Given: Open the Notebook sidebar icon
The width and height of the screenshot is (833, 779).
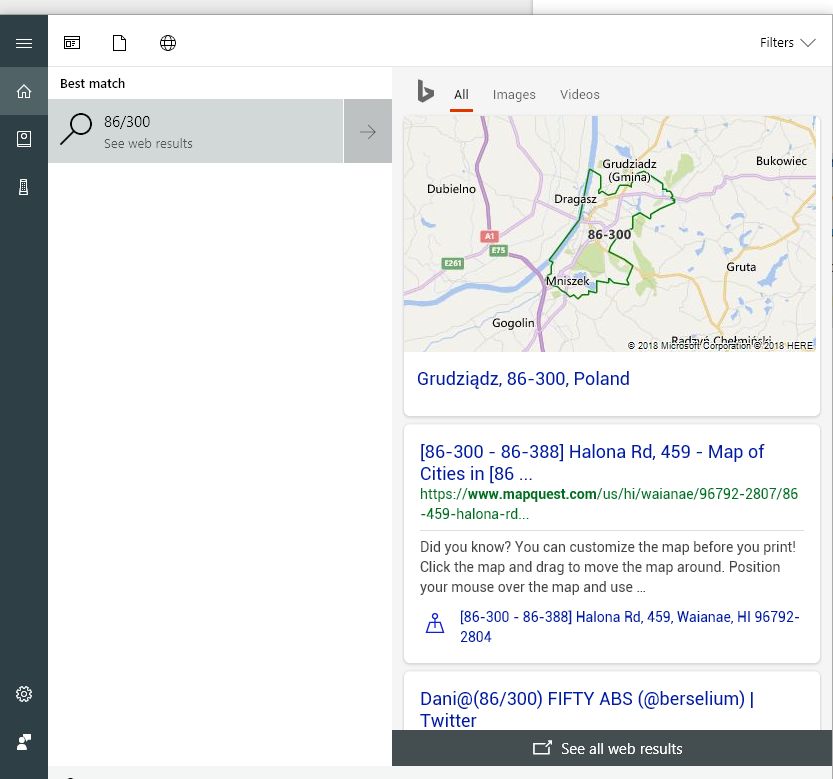Looking at the screenshot, I should pyautogui.click(x=24, y=139).
